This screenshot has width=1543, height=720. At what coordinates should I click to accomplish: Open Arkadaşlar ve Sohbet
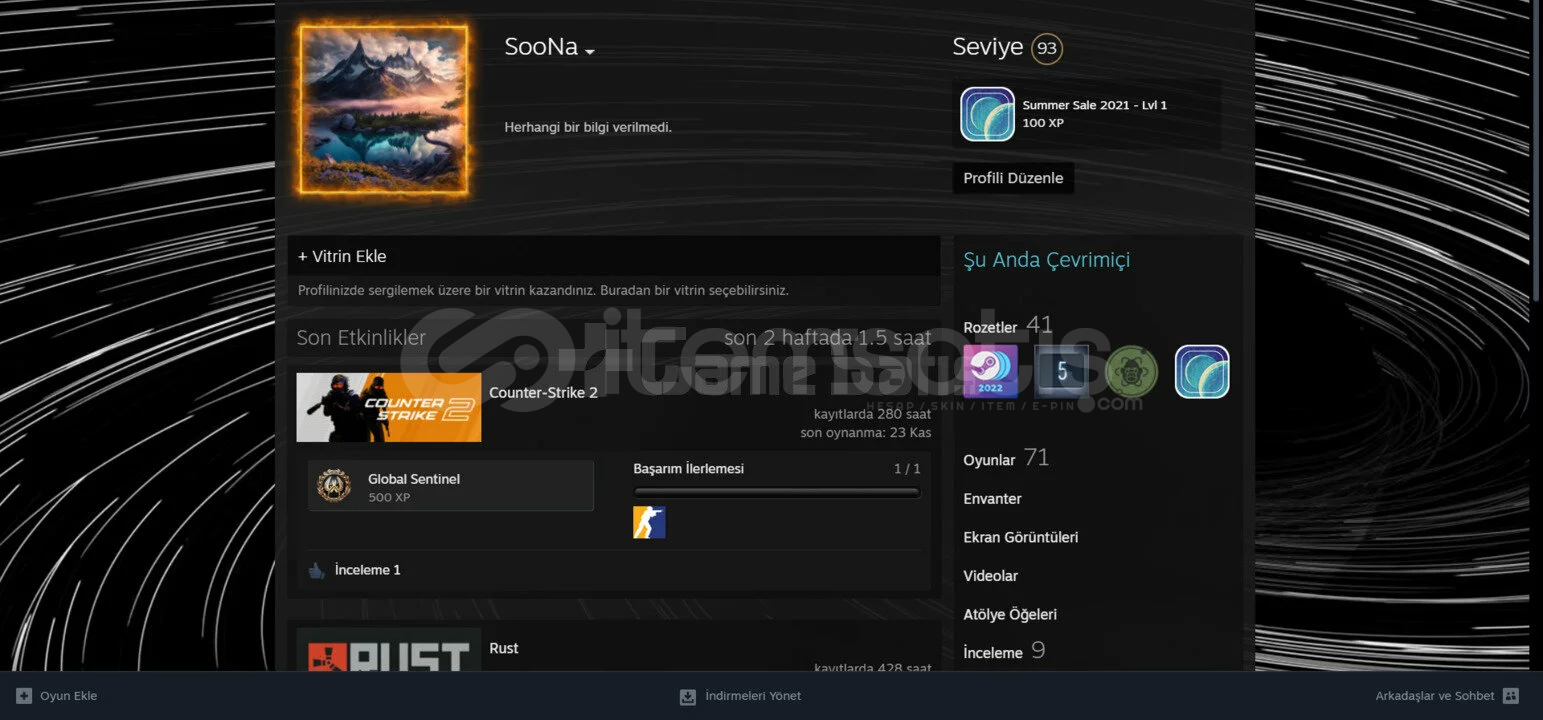click(1435, 696)
